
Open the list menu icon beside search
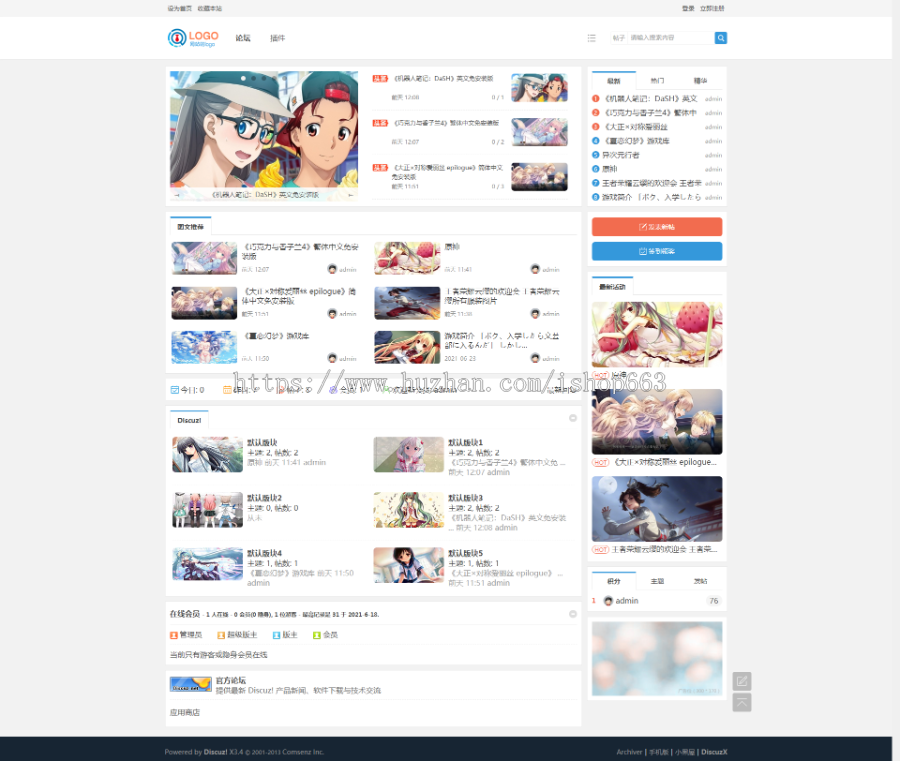pos(591,38)
